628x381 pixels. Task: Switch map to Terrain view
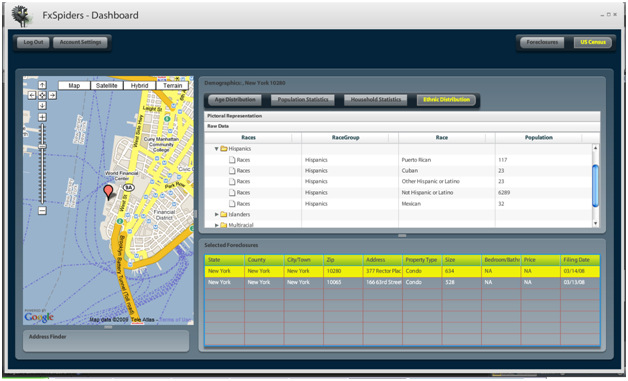(x=172, y=85)
